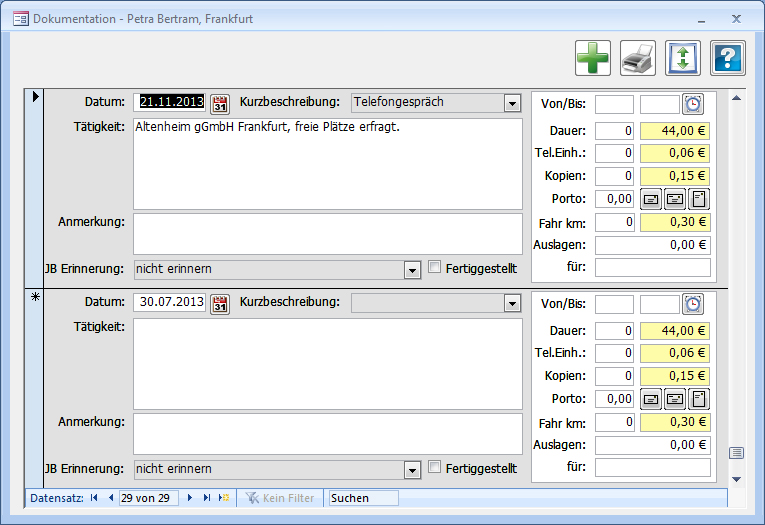Click clock icon in second record Von/Bis
Viewport: 765px width, 525px height.
[693, 303]
